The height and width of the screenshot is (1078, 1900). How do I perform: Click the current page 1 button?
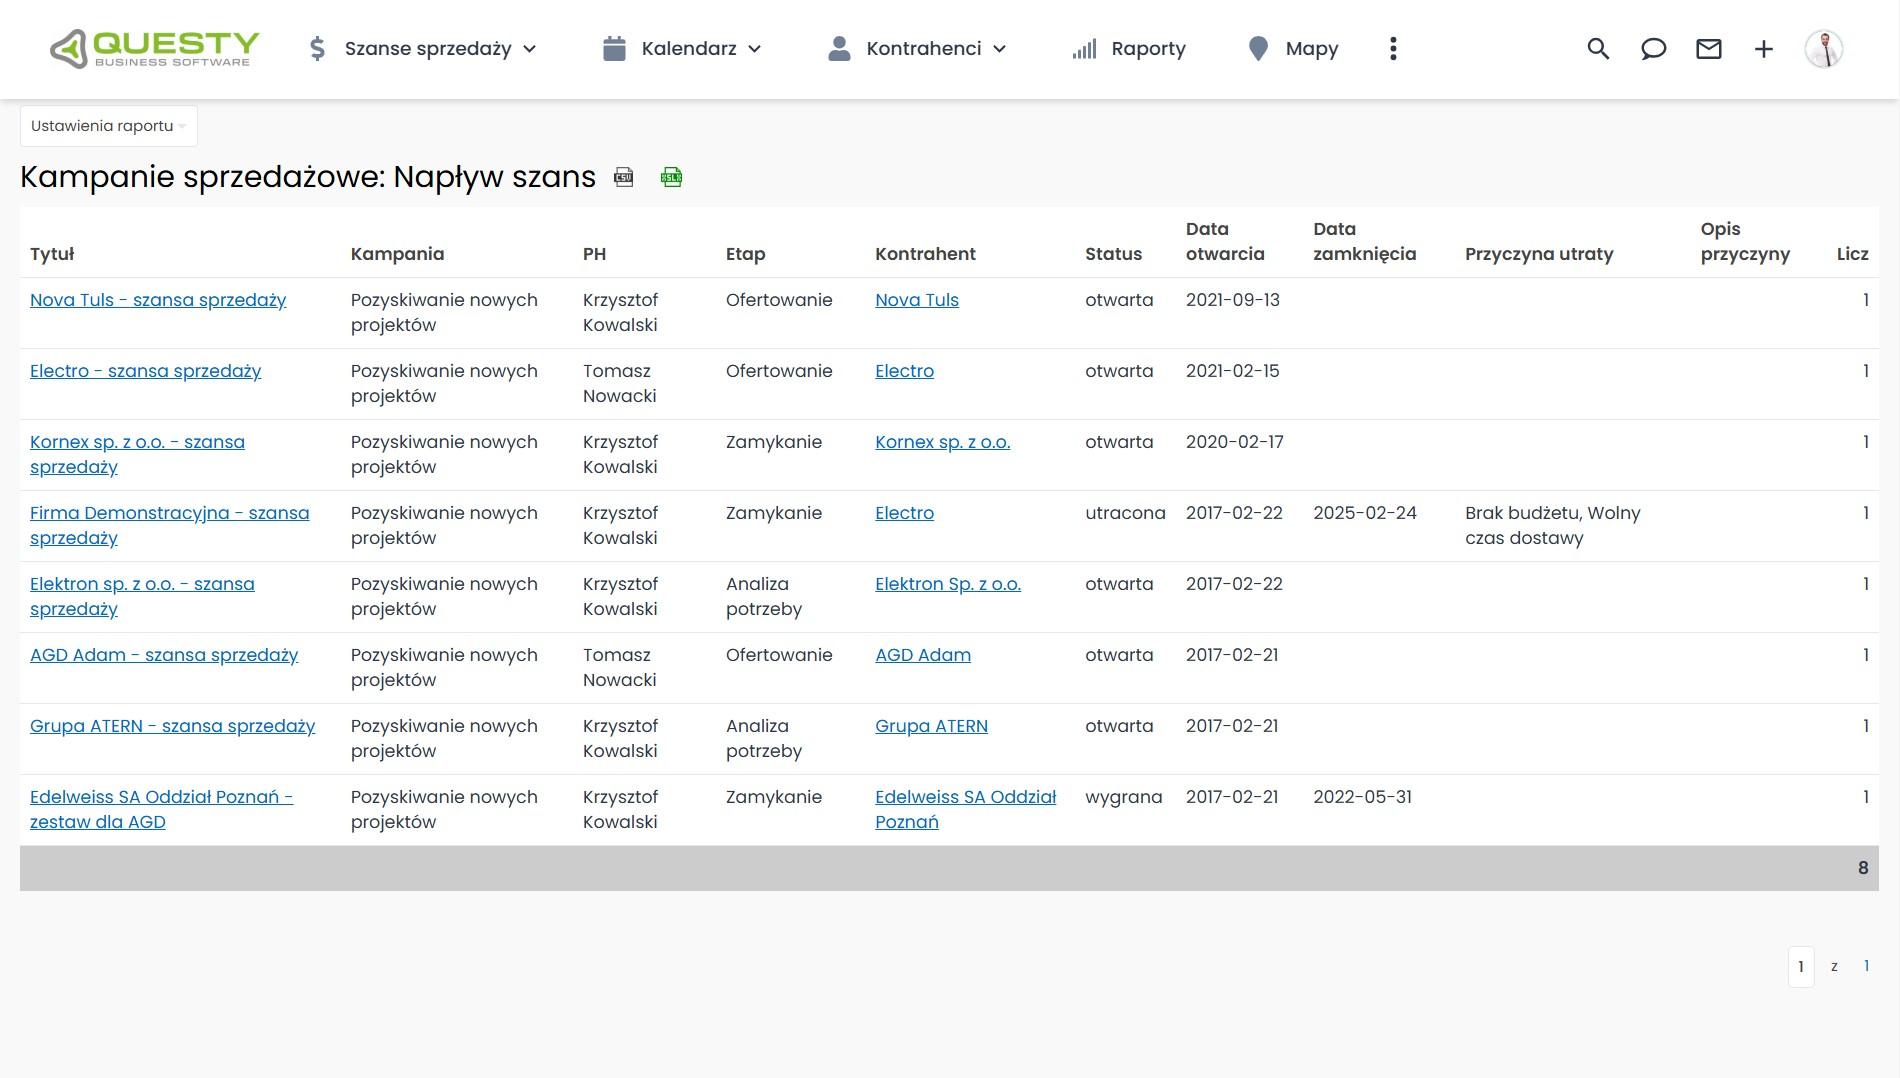1801,967
